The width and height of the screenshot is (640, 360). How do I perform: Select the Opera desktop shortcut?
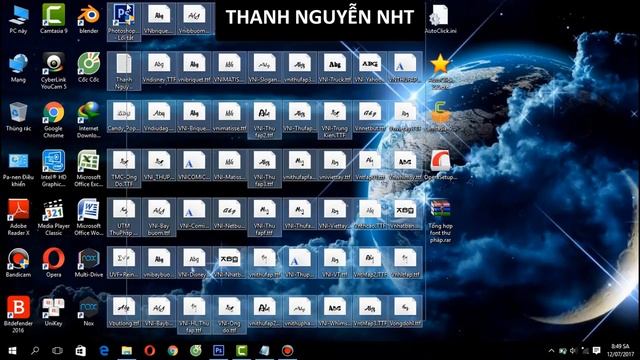[53, 263]
